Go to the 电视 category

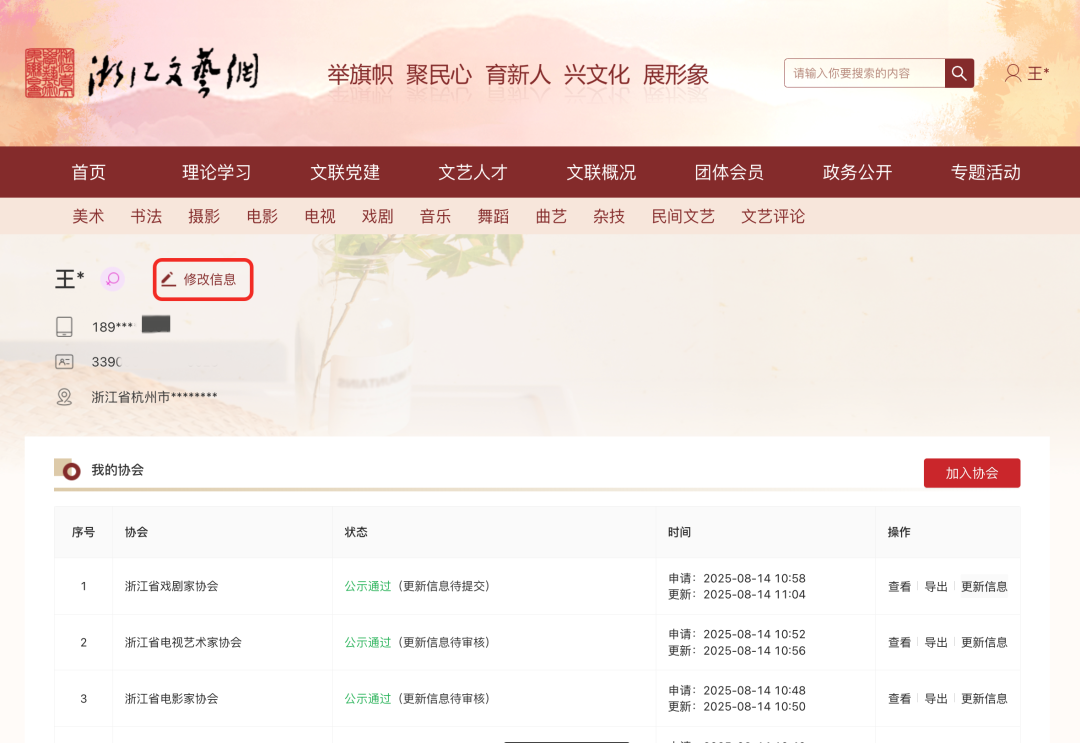pos(320,216)
